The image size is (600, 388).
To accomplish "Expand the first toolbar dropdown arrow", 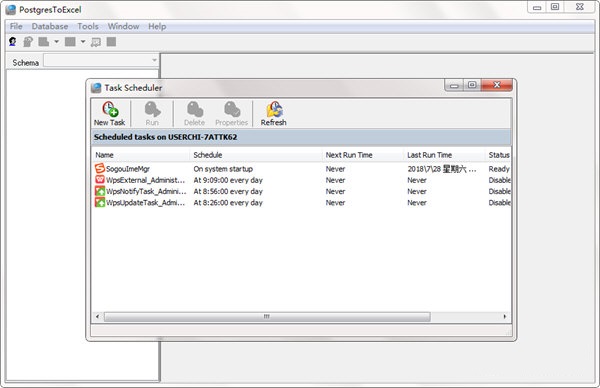I will 56,42.
